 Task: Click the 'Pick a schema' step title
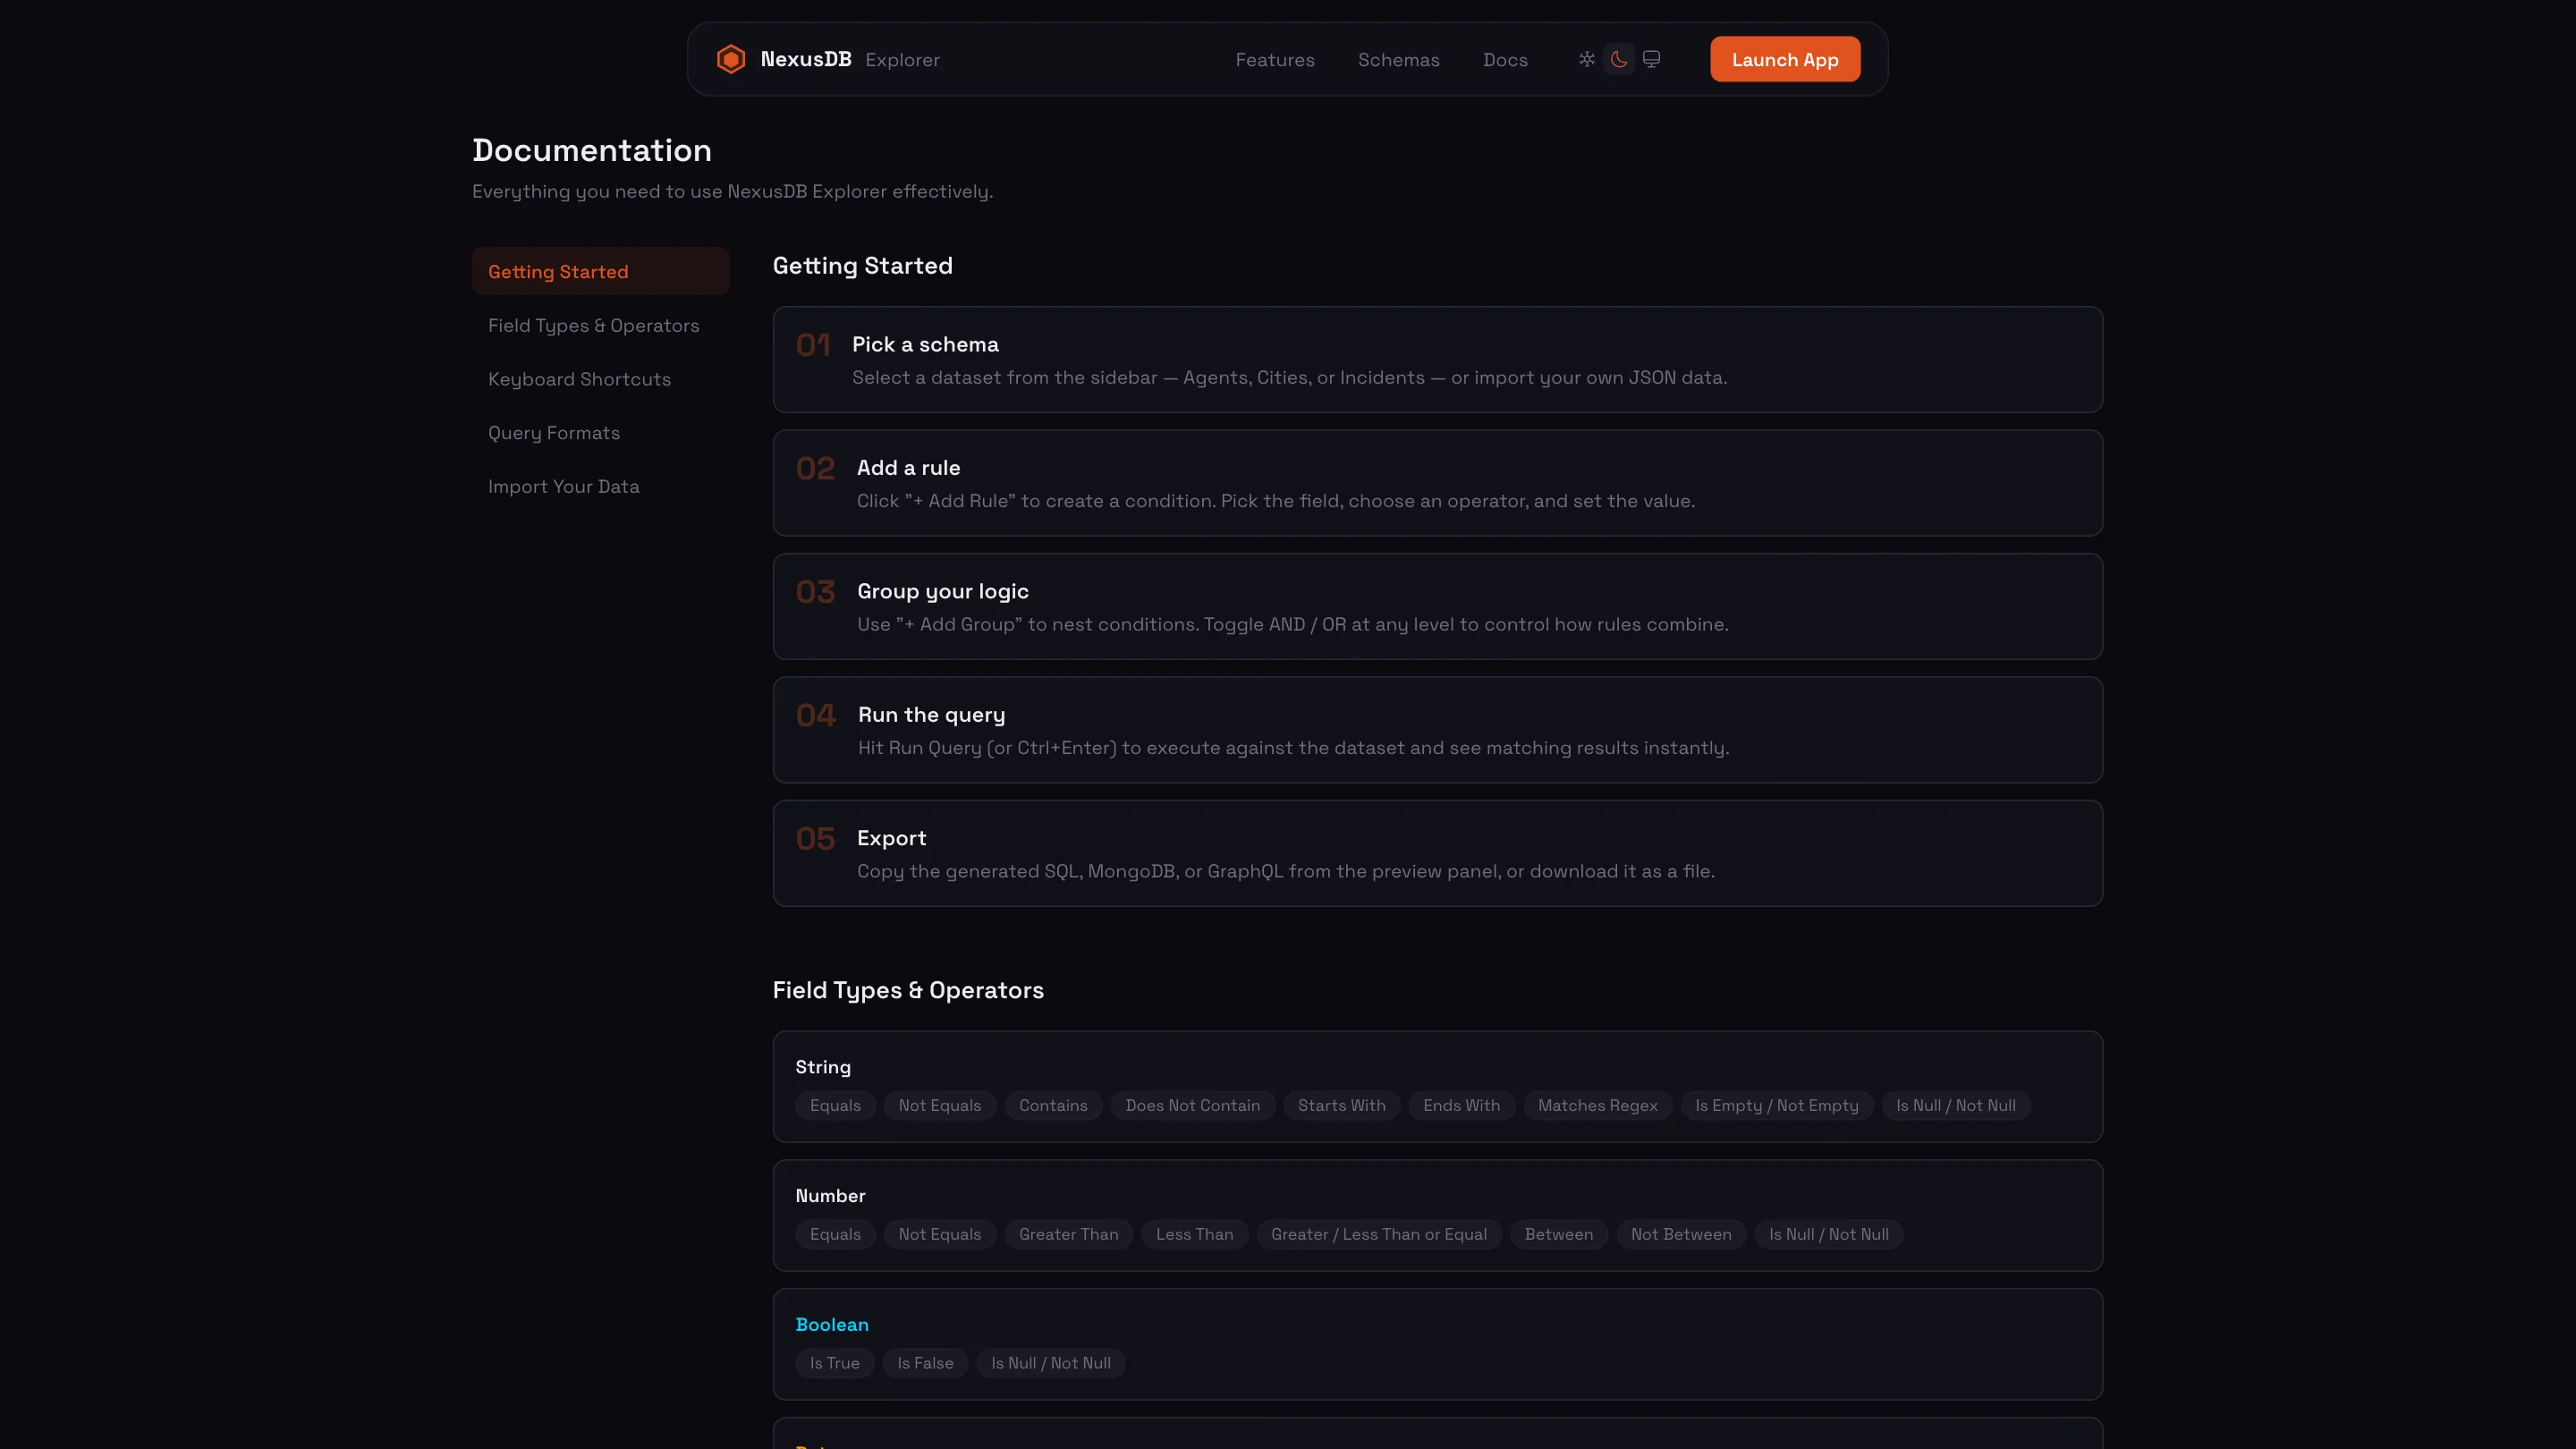click(925, 344)
